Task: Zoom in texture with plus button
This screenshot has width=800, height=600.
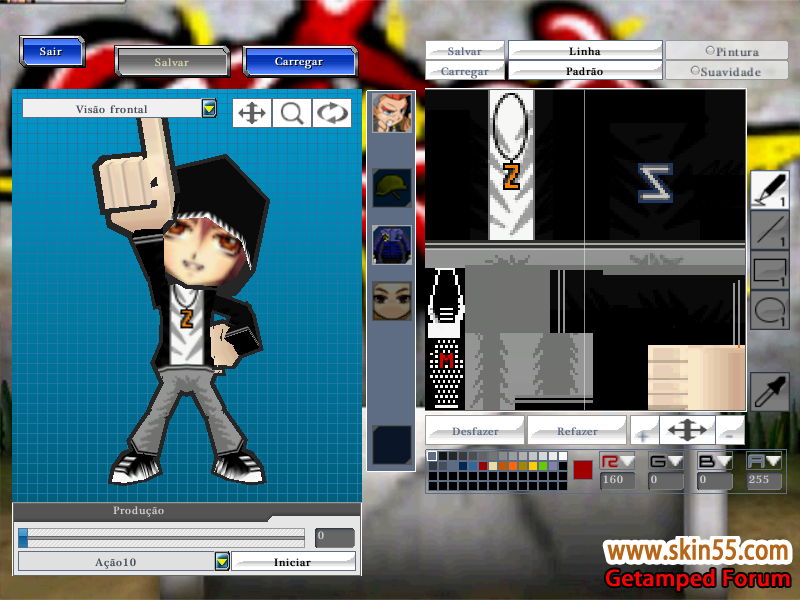Action: [644, 431]
